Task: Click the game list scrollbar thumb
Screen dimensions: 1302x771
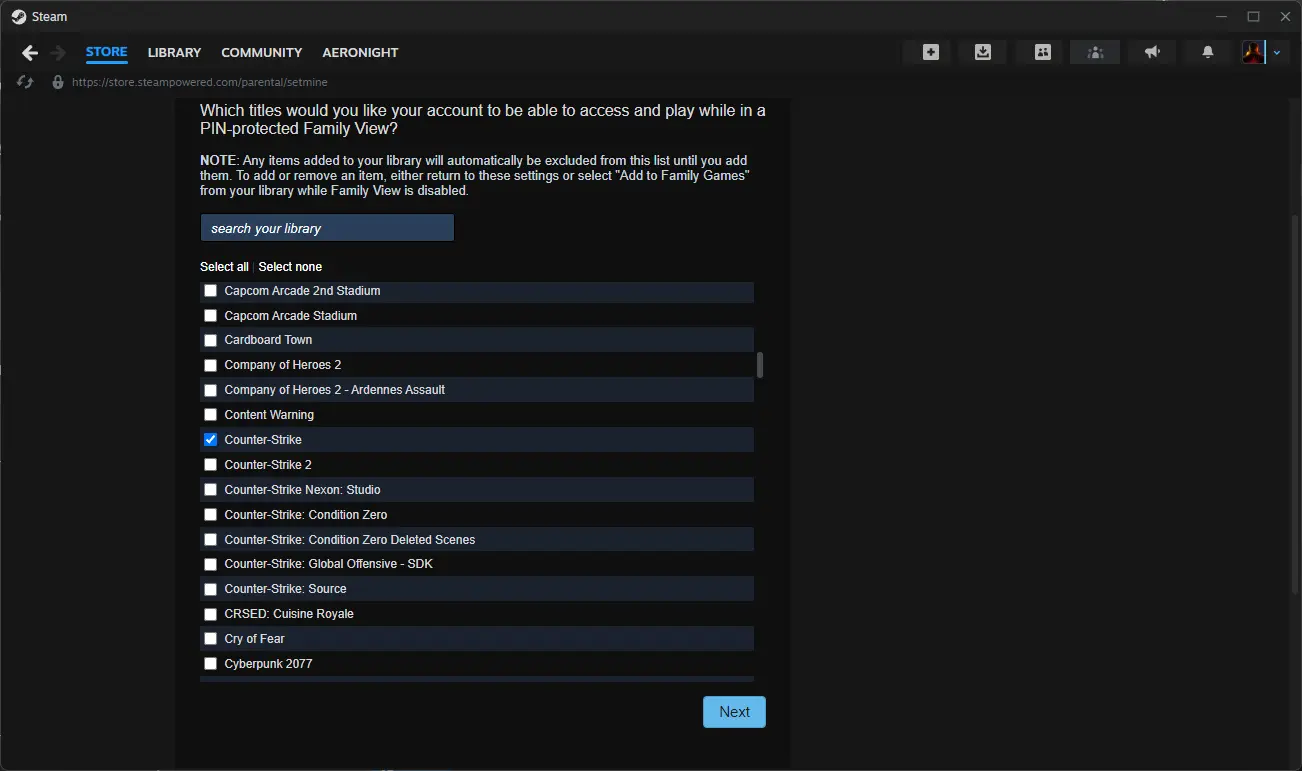Action: pos(760,365)
